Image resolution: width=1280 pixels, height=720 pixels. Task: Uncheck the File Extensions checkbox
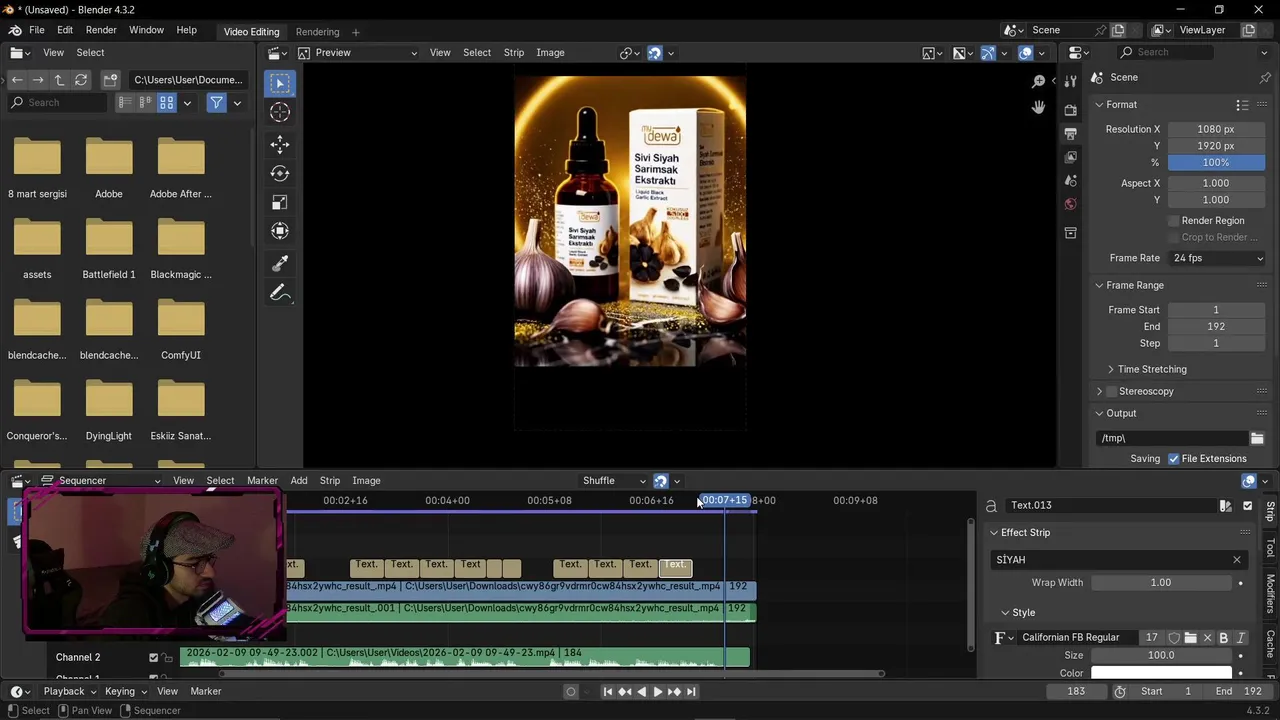coord(1173,459)
